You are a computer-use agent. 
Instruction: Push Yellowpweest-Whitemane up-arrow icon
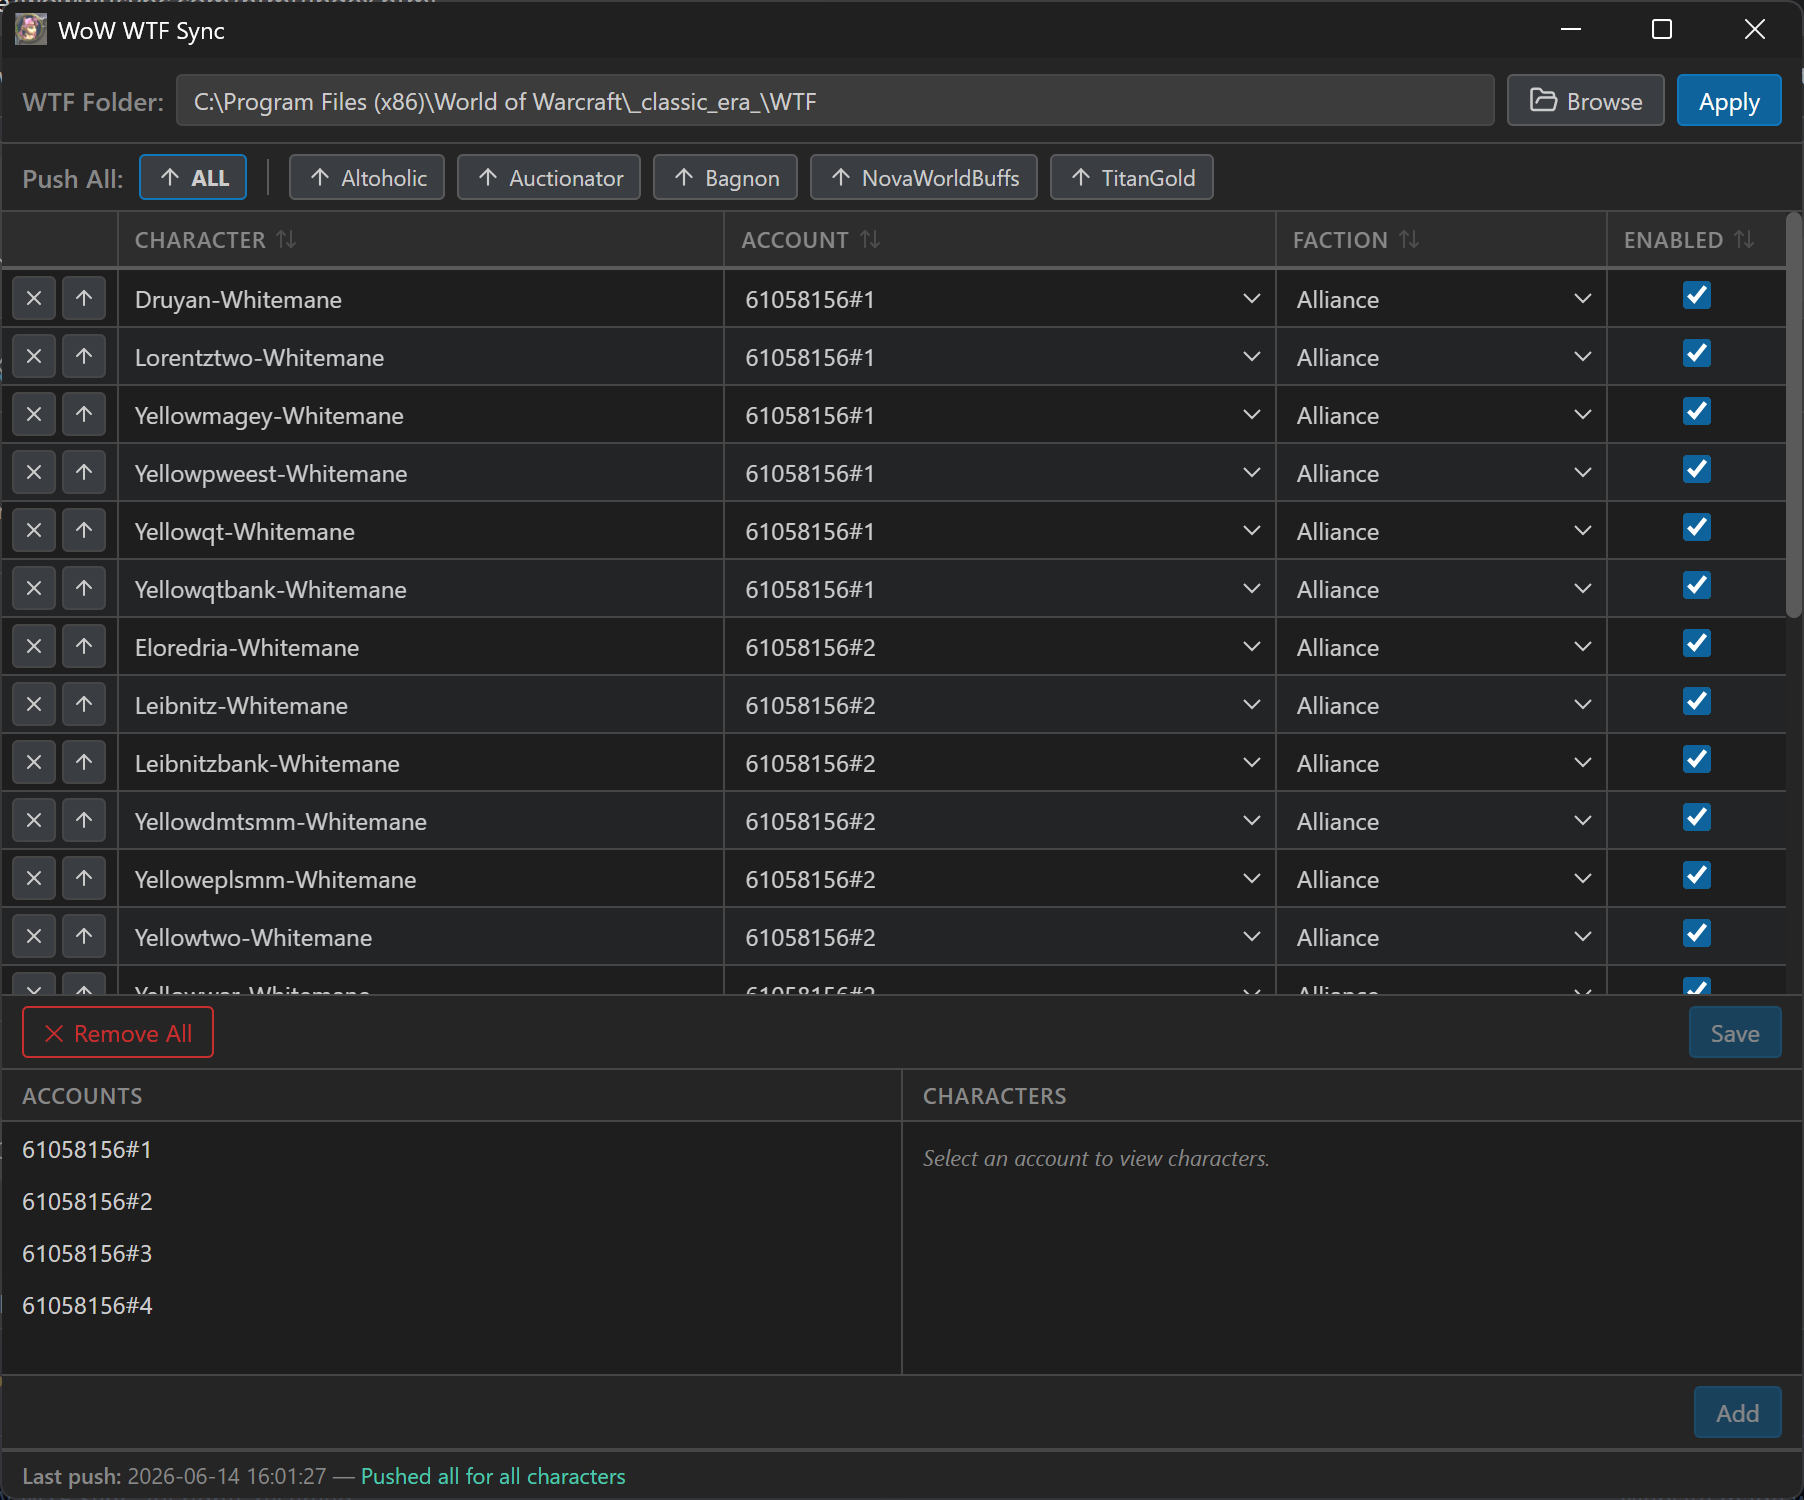click(x=84, y=472)
